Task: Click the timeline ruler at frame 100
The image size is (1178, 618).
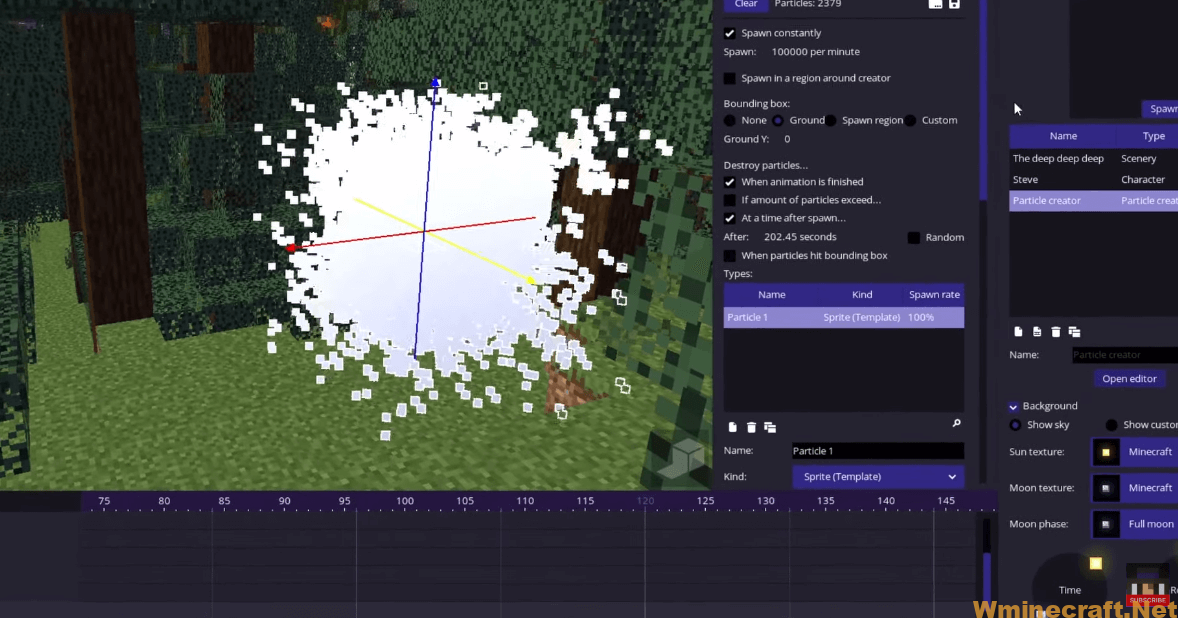Action: click(x=405, y=501)
